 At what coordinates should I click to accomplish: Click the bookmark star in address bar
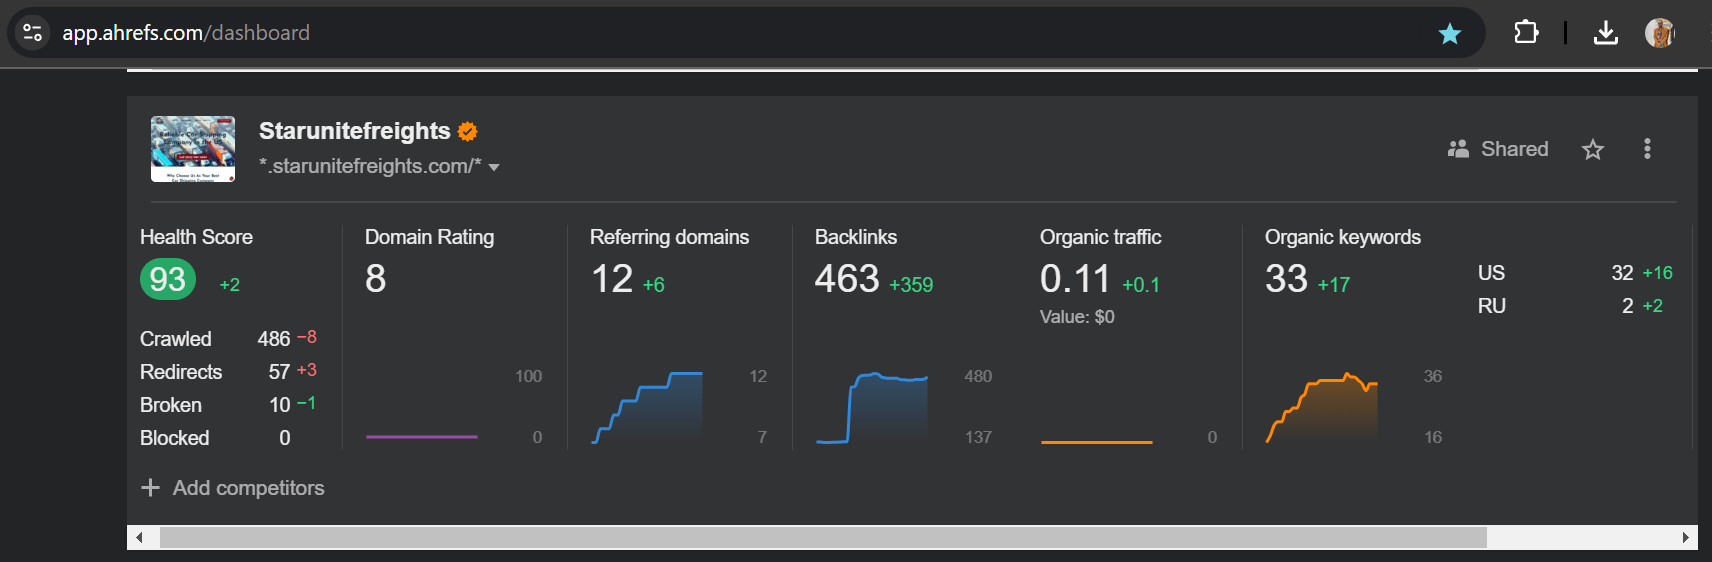pos(1449,34)
